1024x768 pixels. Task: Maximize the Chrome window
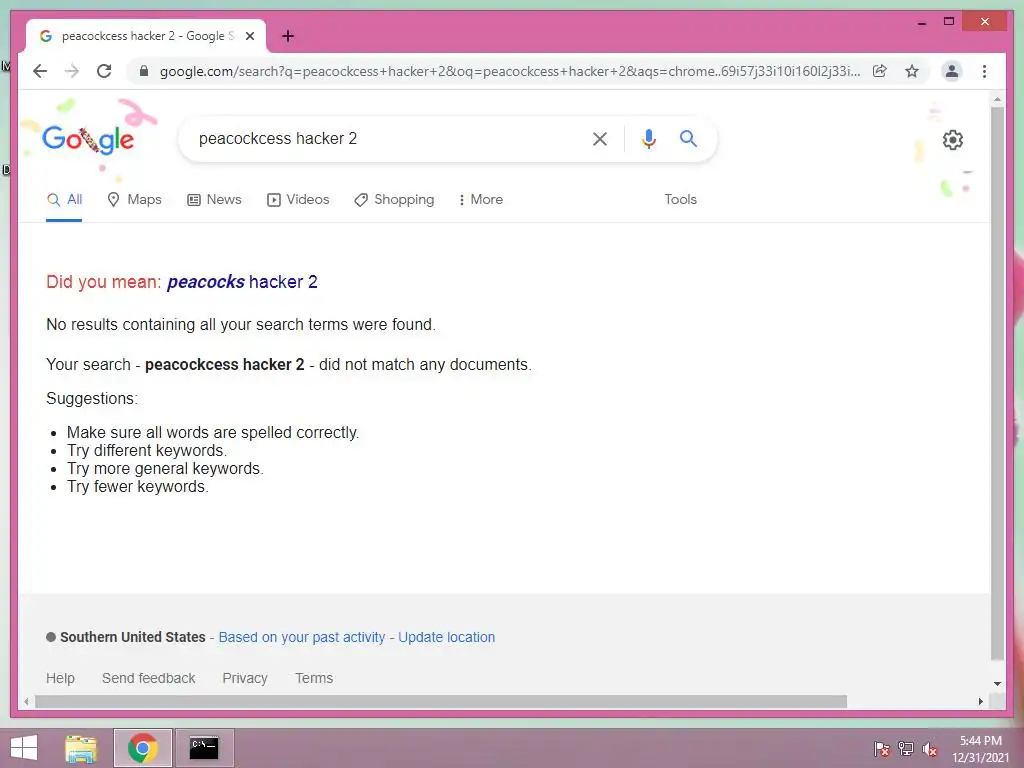point(949,22)
